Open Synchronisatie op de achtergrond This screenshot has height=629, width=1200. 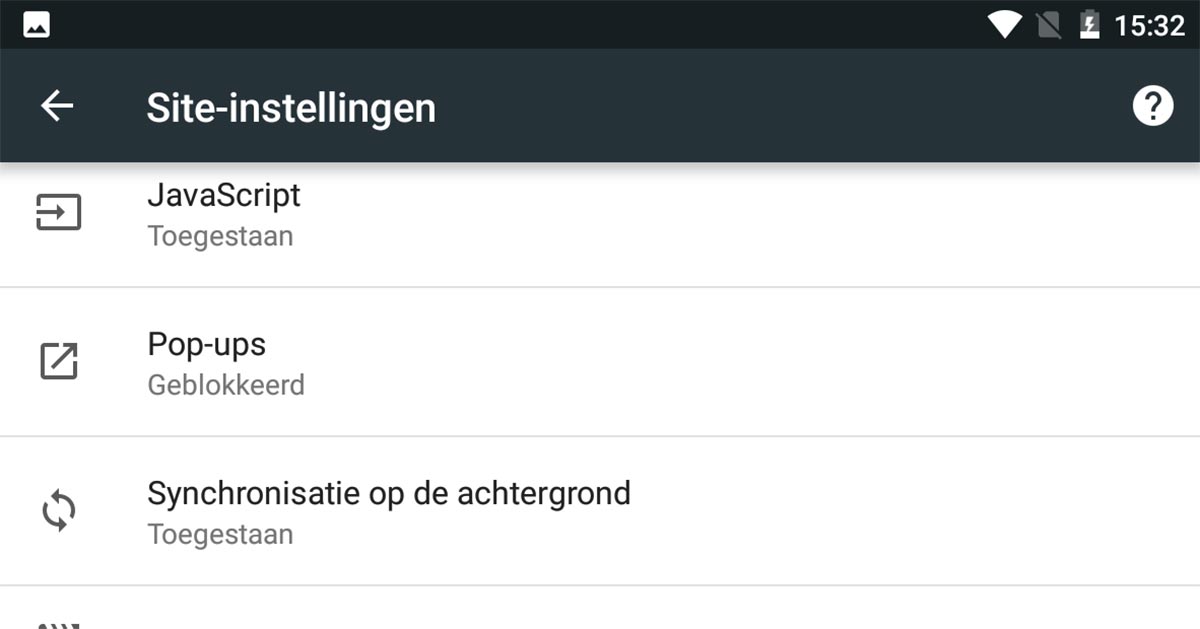[x=389, y=493]
